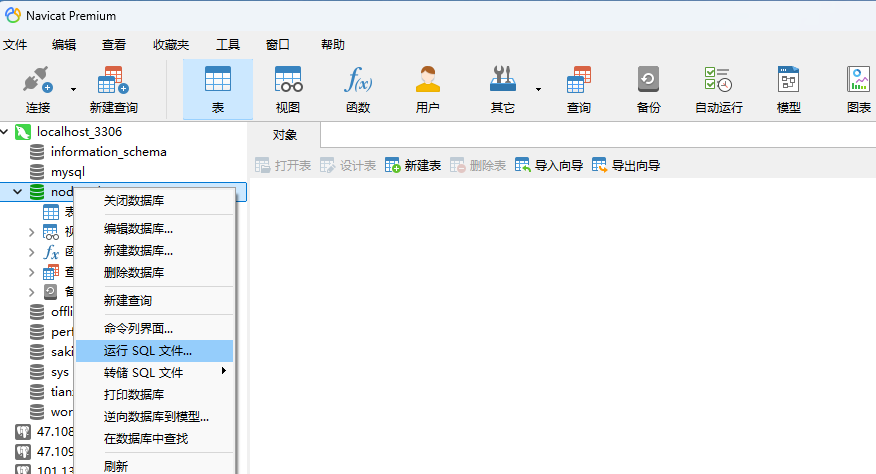The height and width of the screenshot is (474, 876).
Task: Open dropdown arrow next to 其它
Action: [538, 89]
